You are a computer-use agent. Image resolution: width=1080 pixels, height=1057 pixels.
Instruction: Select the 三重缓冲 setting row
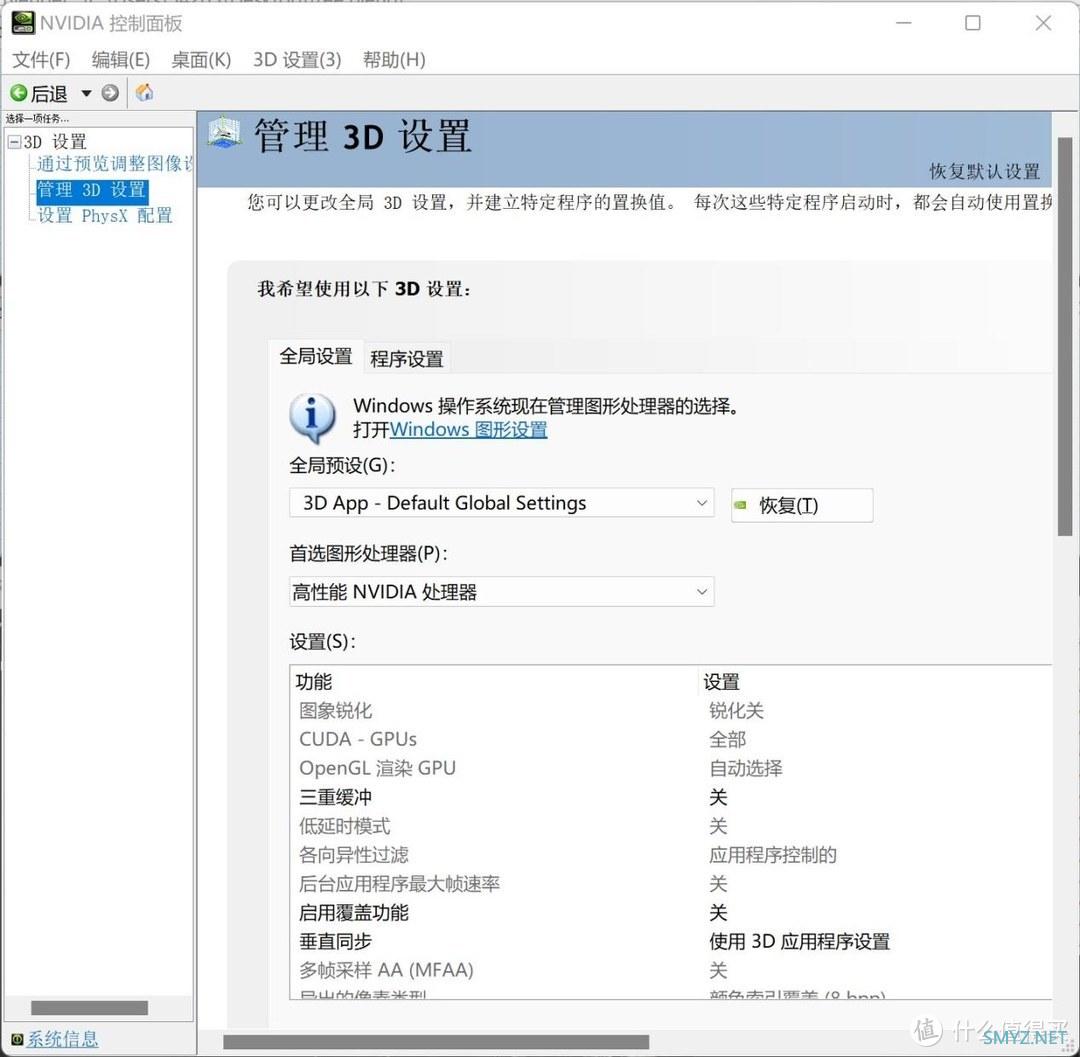click(x=671, y=797)
